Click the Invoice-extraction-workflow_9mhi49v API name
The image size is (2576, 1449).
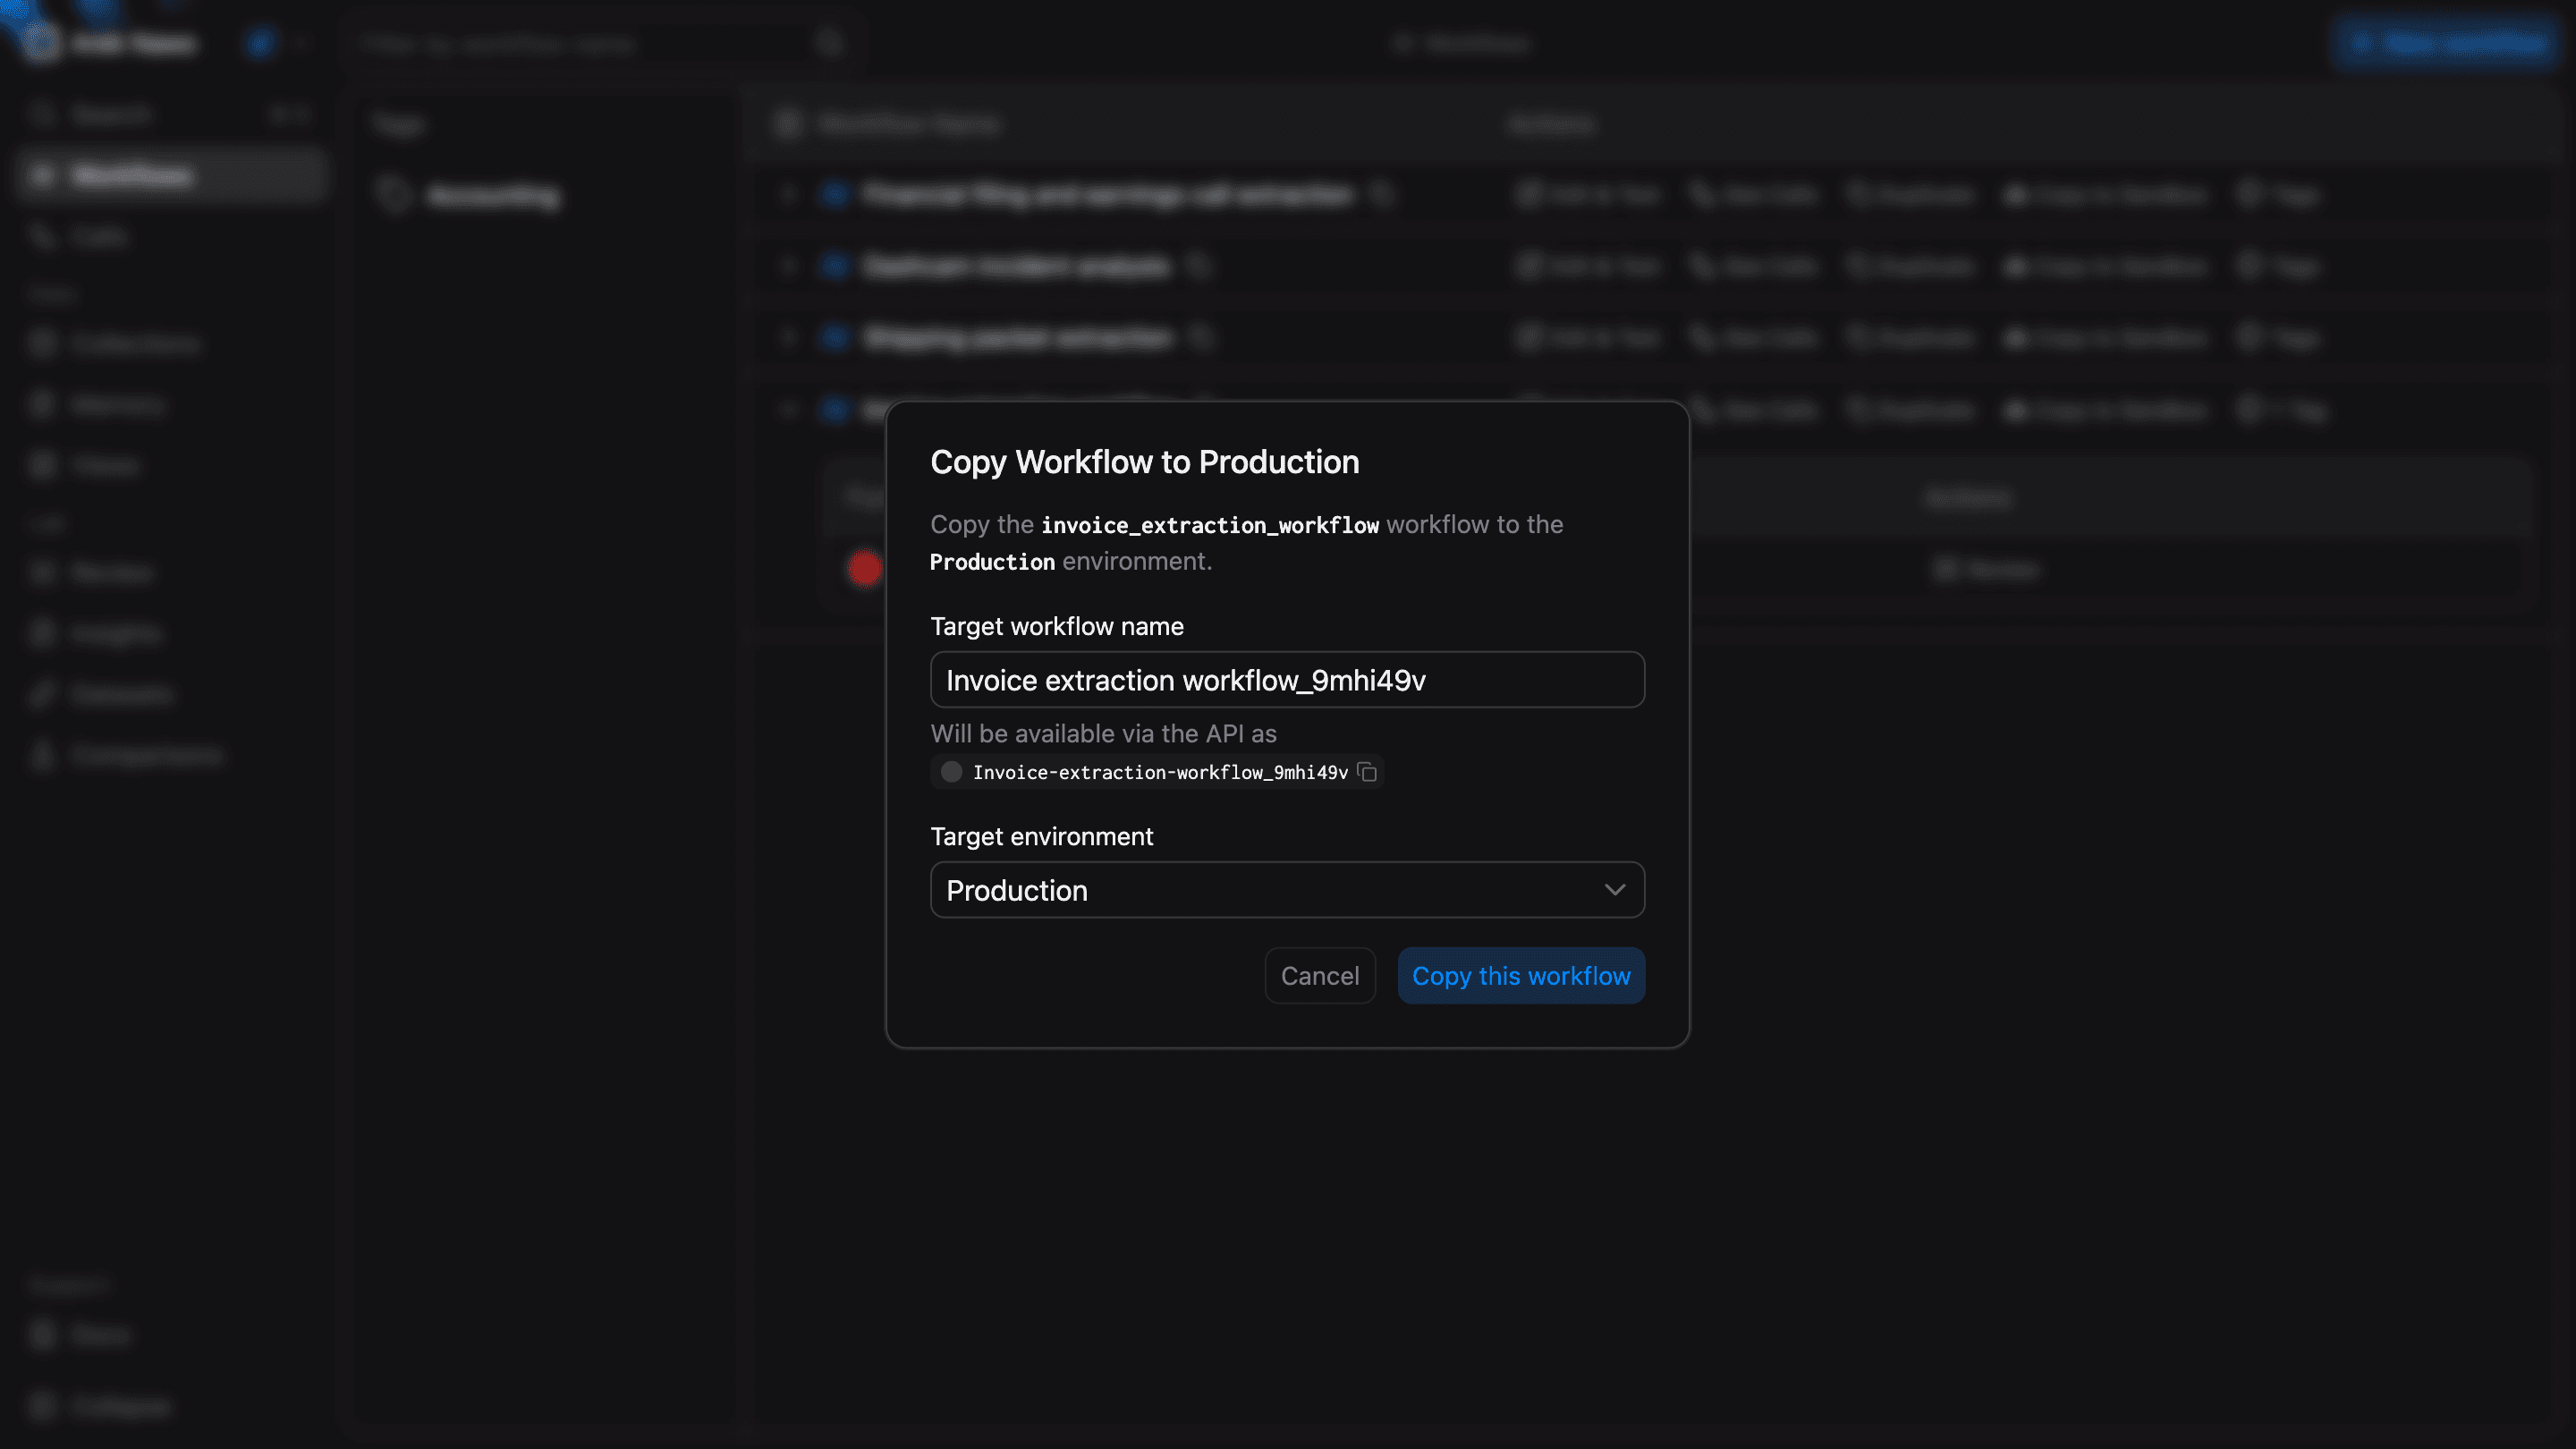click(1160, 772)
